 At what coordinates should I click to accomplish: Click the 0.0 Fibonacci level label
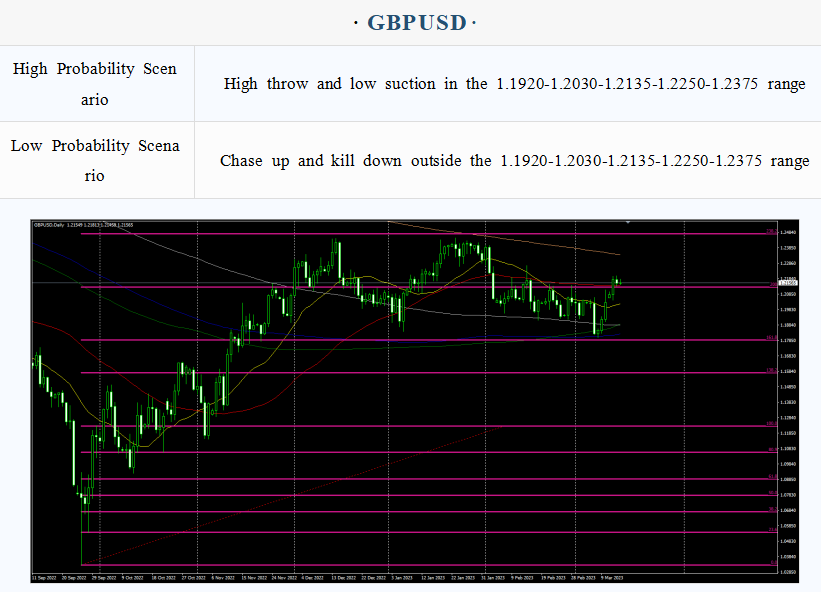pos(774,563)
